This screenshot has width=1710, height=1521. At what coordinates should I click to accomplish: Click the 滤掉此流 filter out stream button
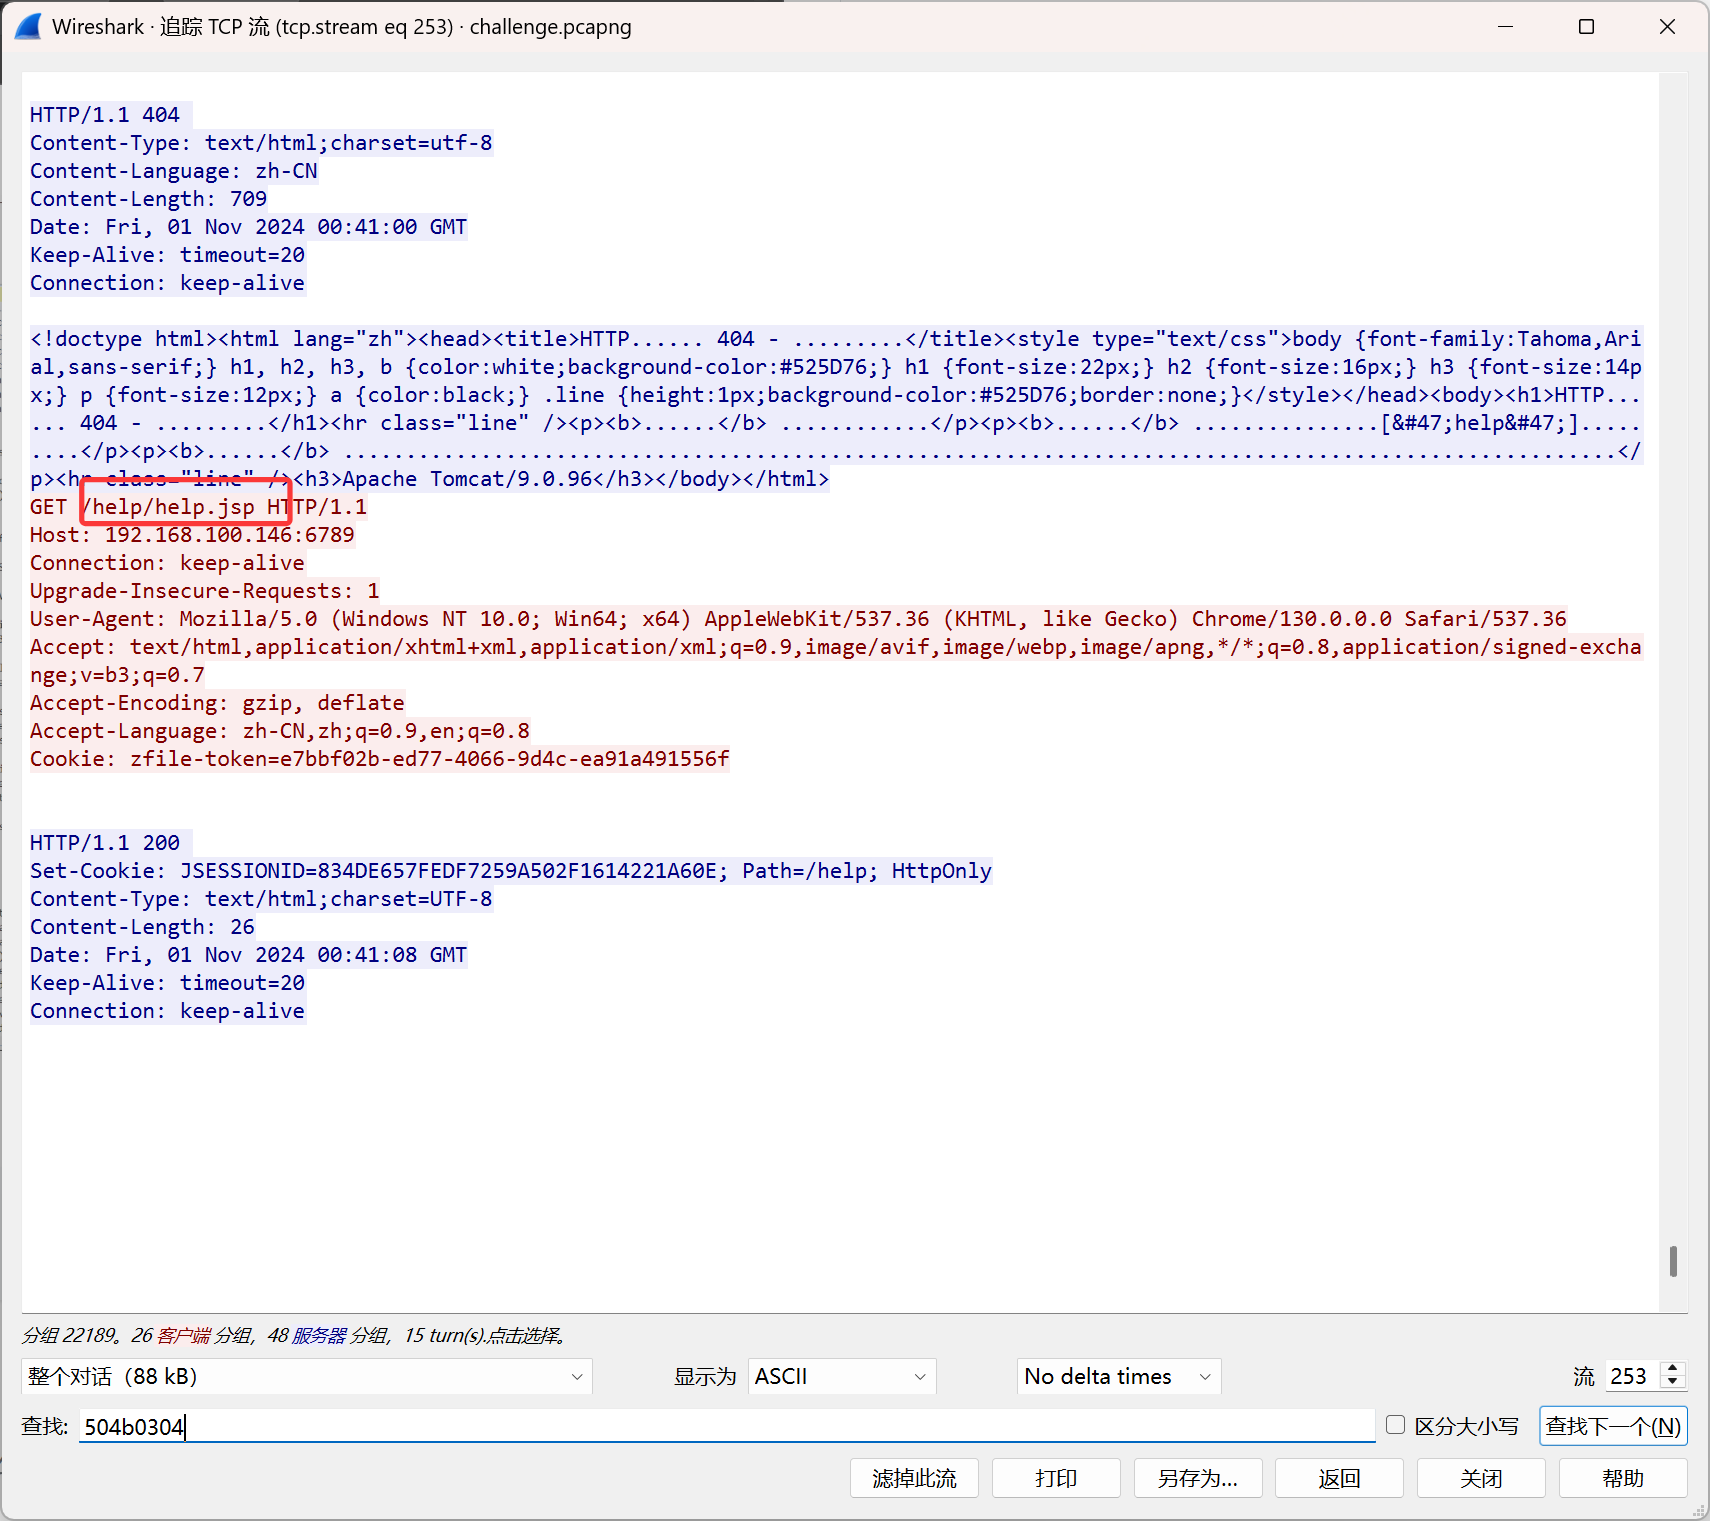914,1478
